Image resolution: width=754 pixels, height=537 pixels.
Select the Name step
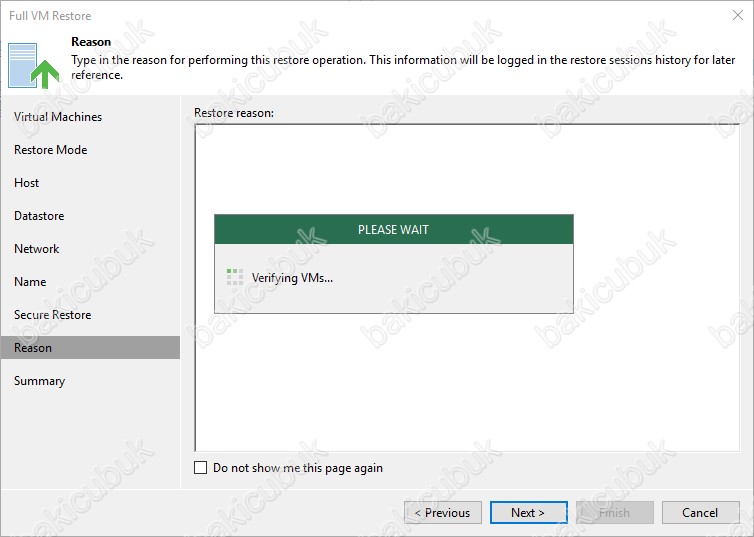30,282
